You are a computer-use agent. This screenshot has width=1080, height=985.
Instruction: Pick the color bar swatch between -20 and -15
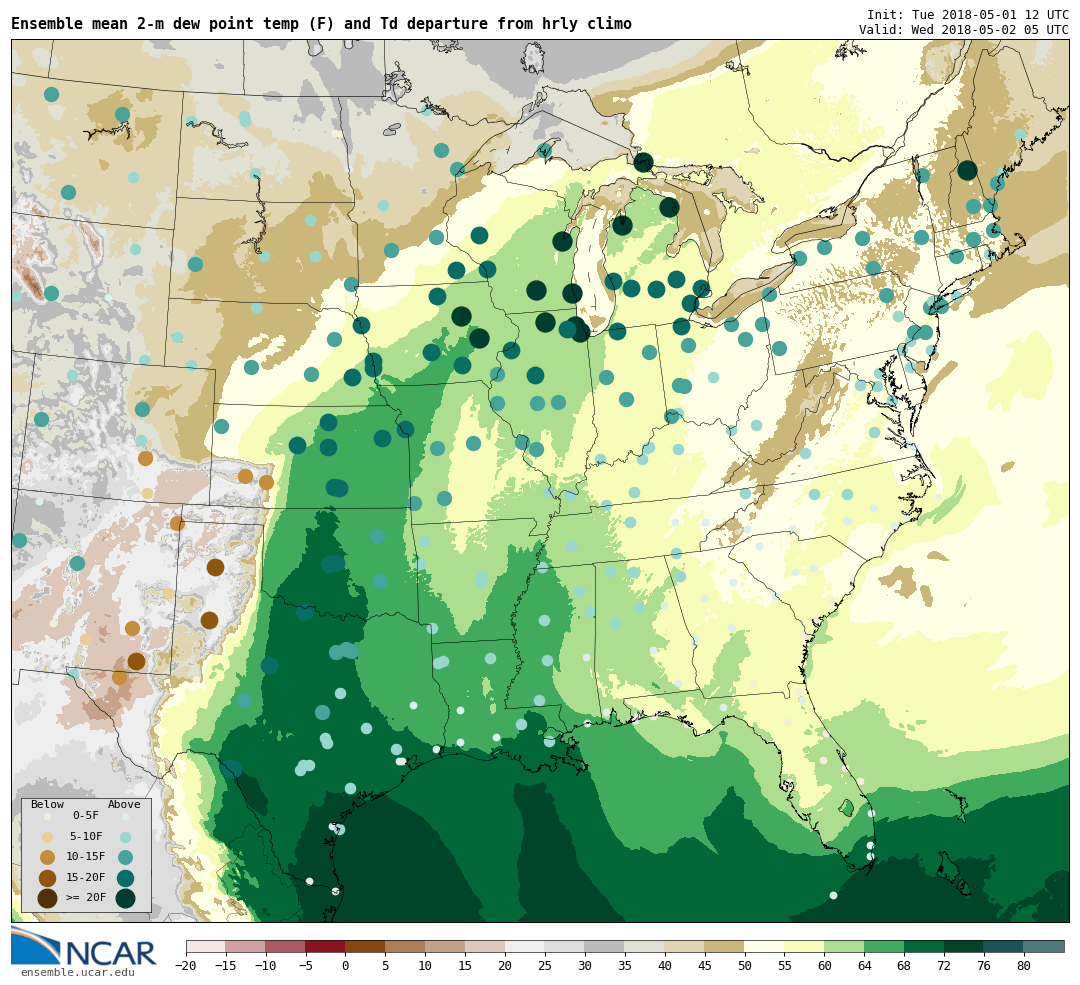coord(205,946)
